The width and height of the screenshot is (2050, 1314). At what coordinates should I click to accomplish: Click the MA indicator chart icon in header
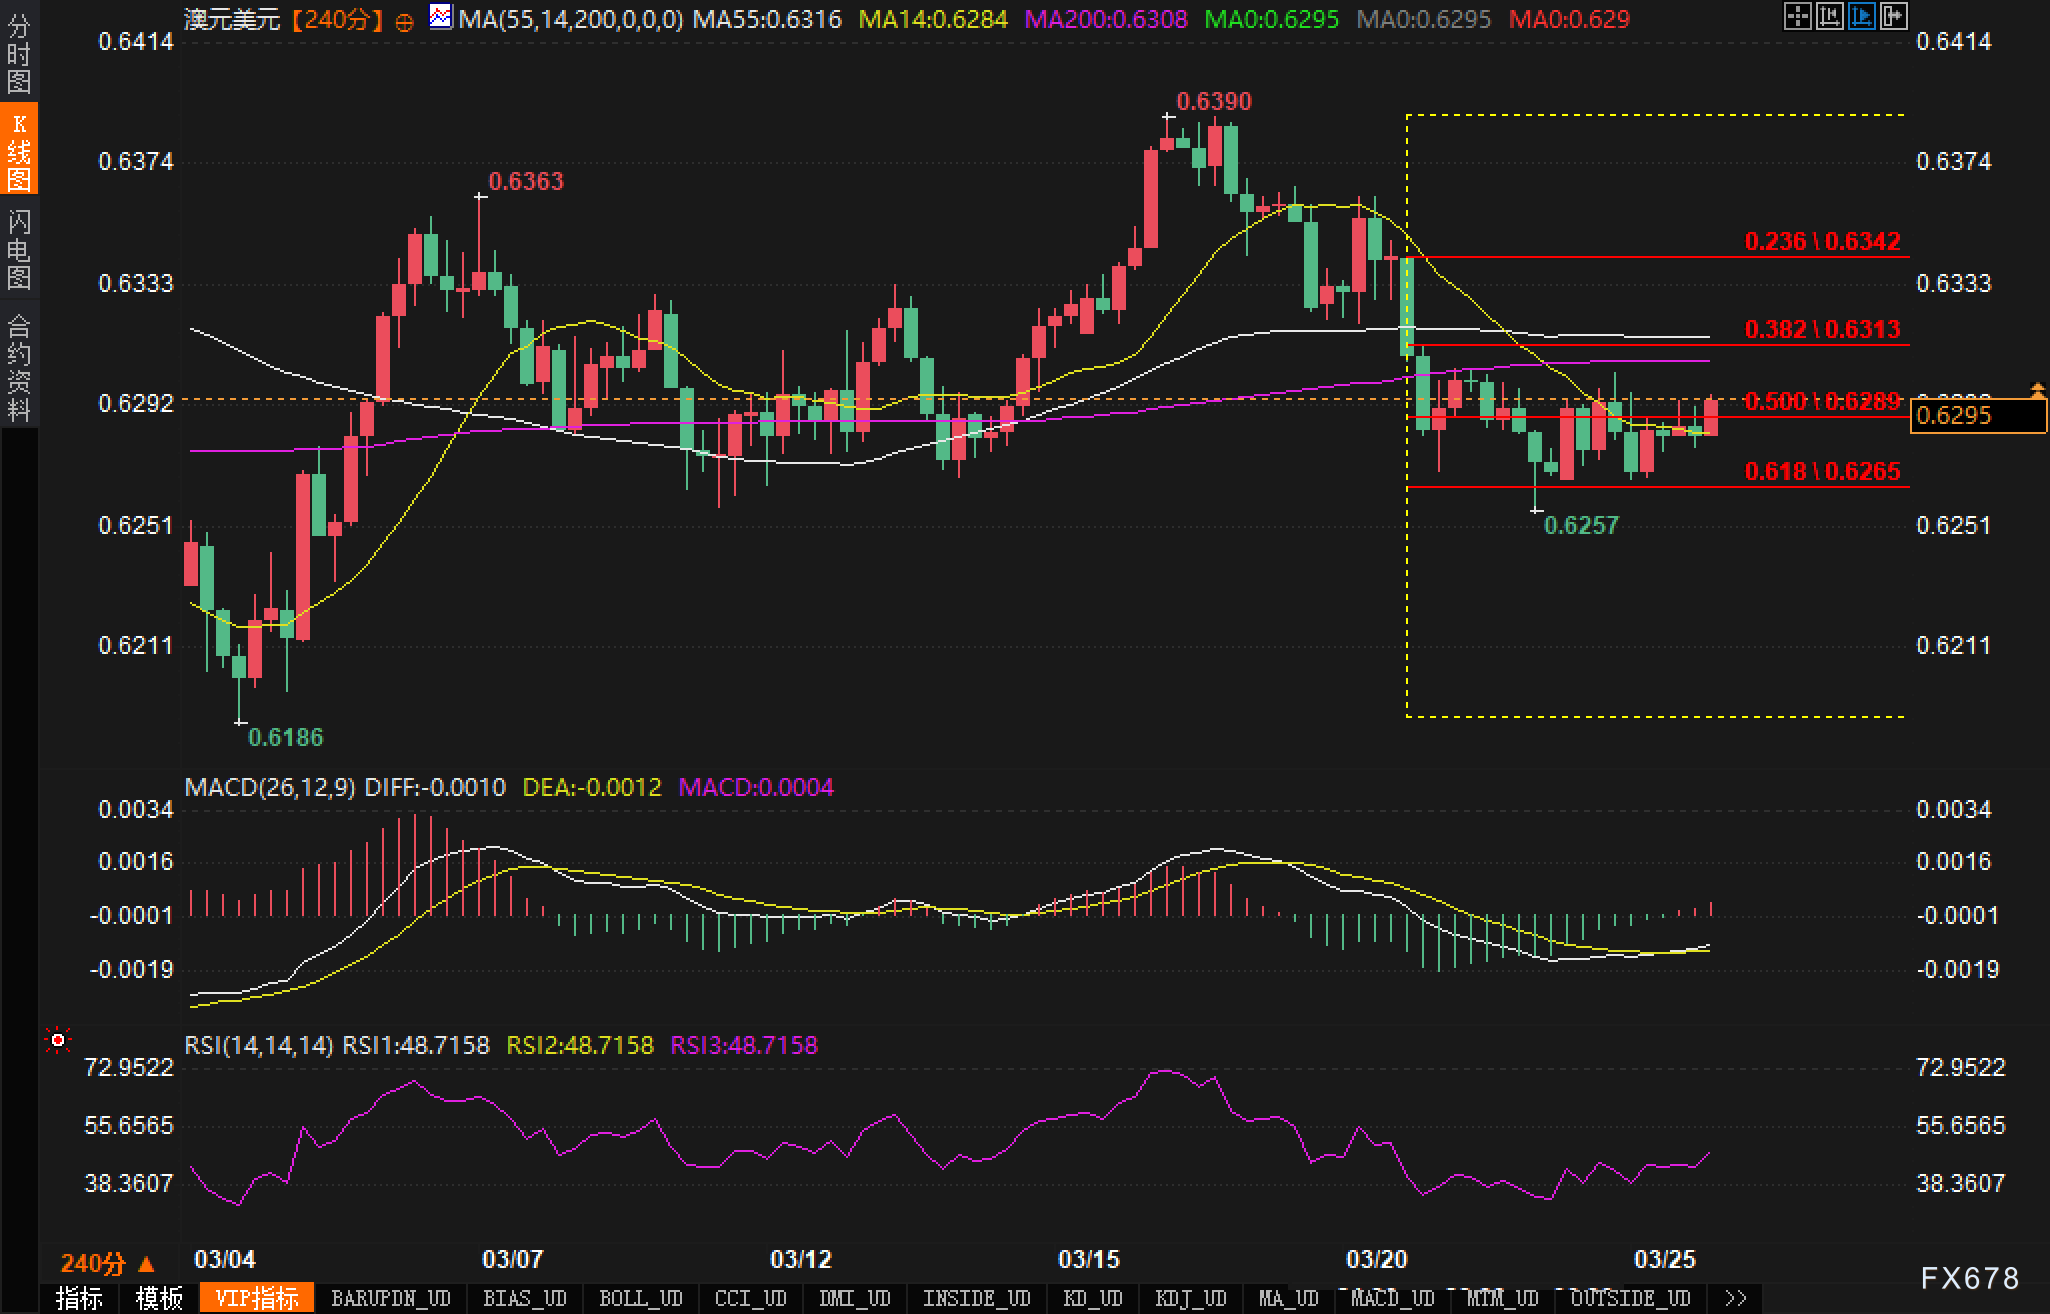point(440,16)
